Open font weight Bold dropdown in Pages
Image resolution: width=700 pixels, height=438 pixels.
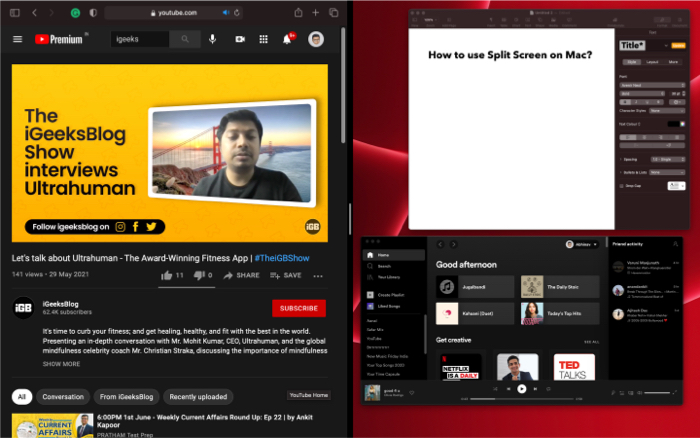coord(642,94)
